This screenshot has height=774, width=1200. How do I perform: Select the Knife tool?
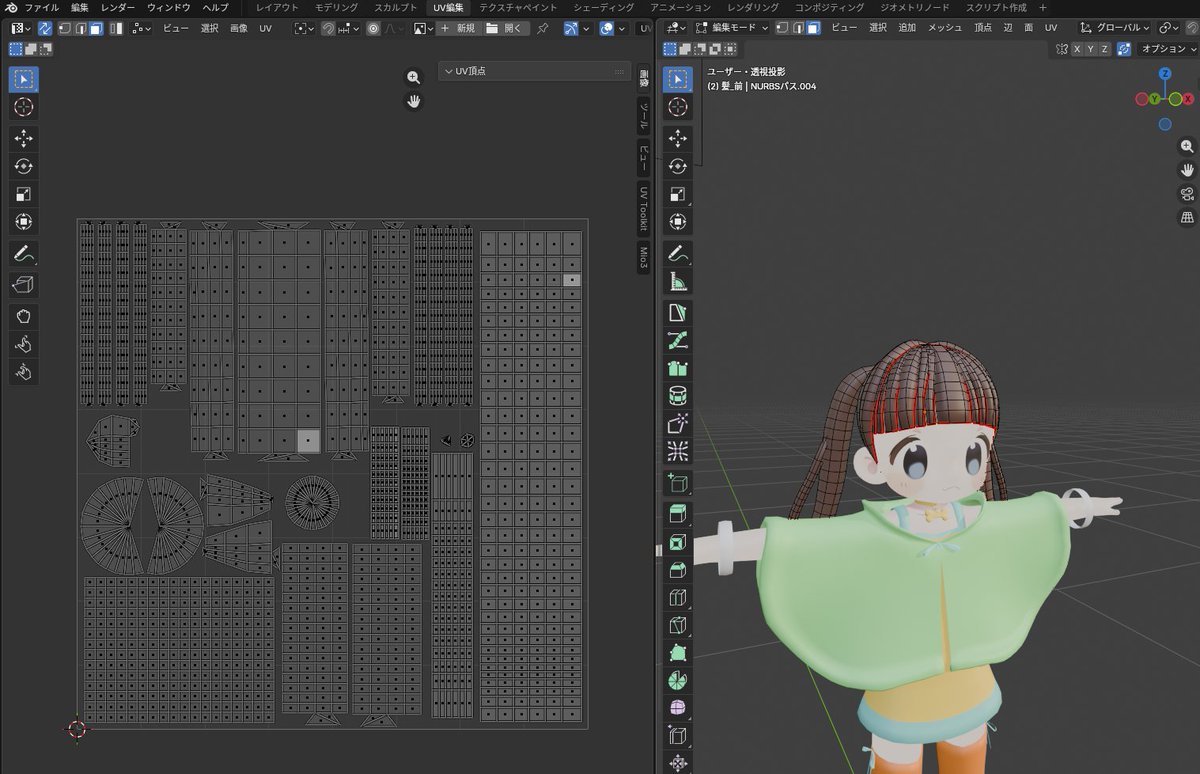(x=678, y=627)
